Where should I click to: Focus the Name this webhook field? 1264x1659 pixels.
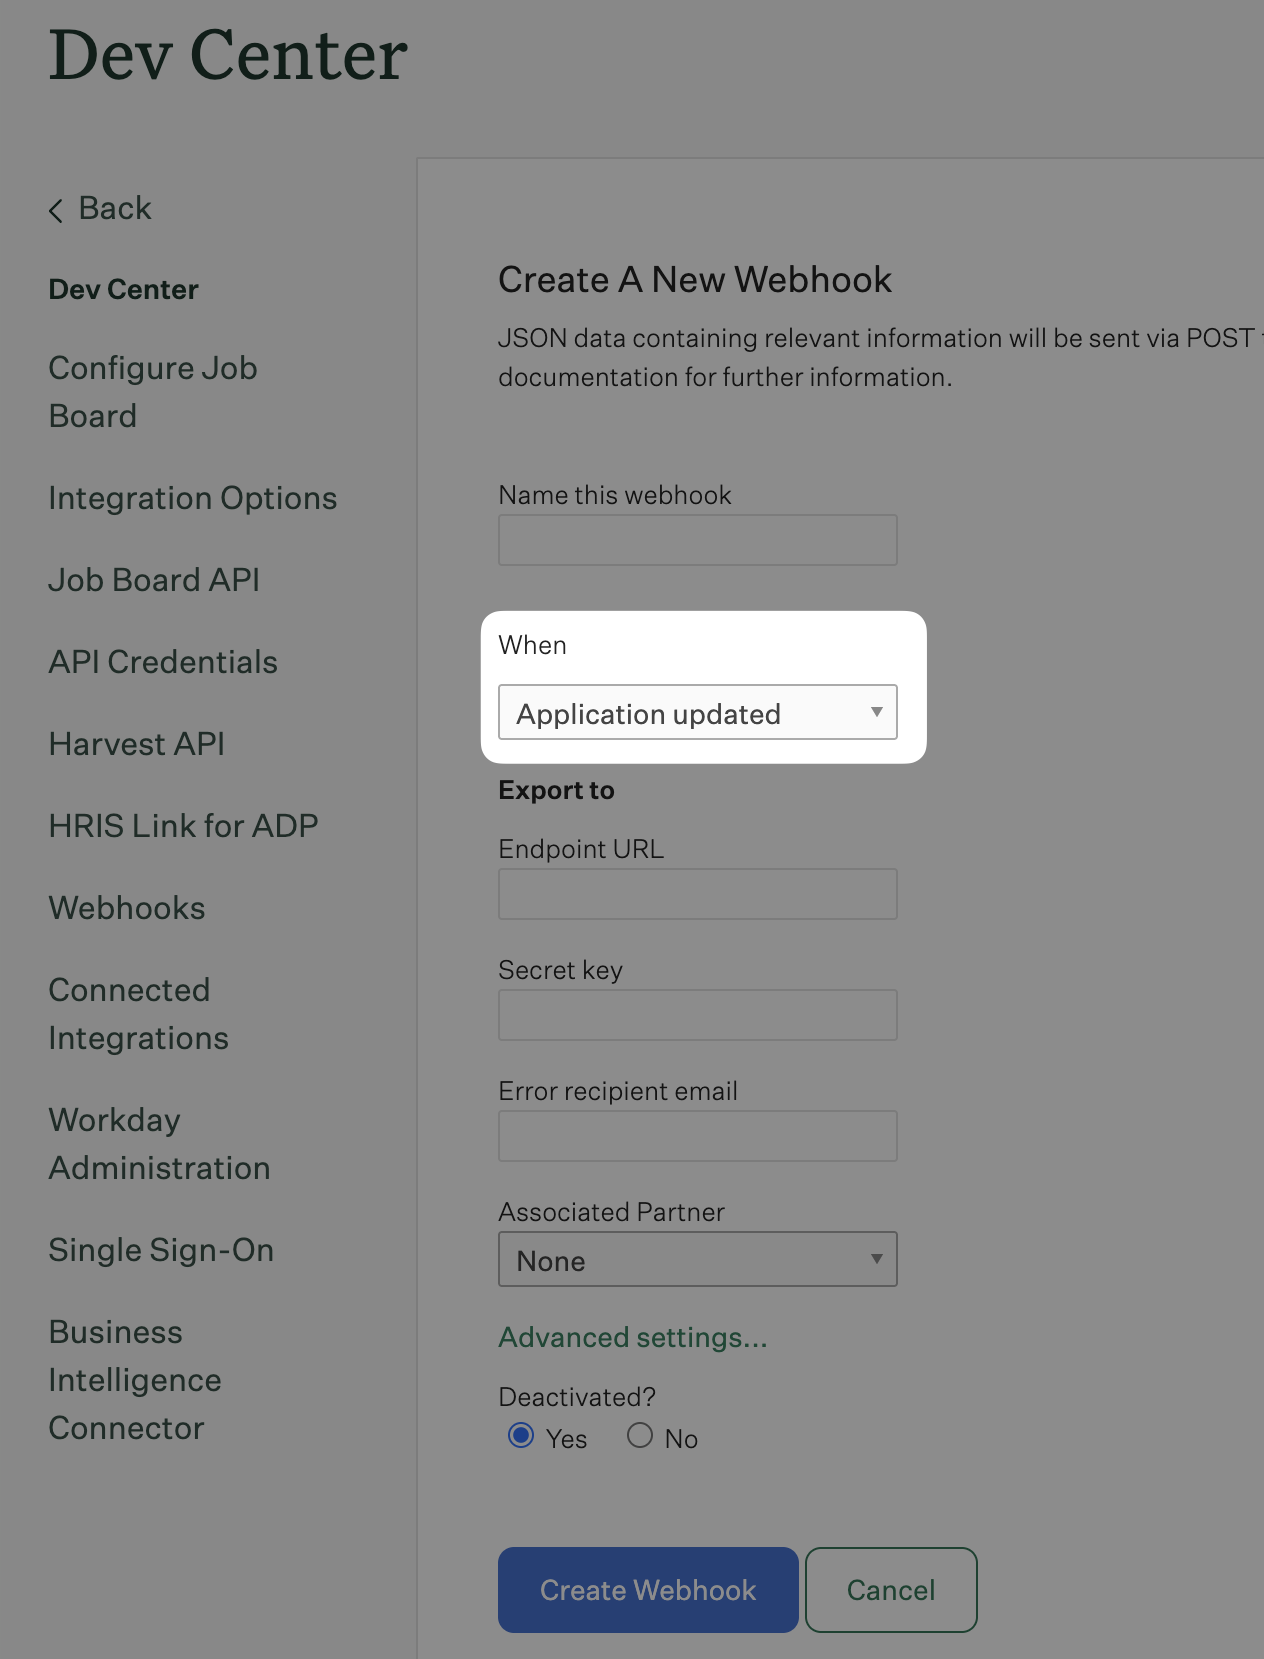coord(697,540)
